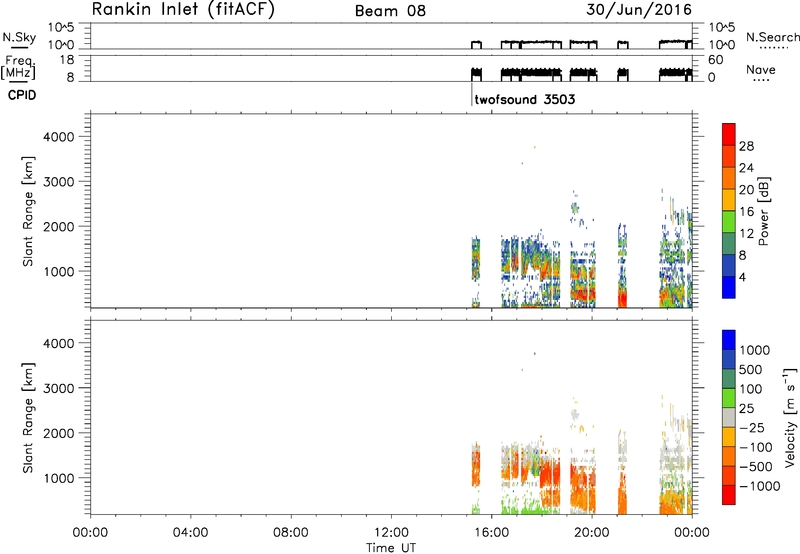Viewport: 800px width, 554px height.
Task: Click the '4000' tick in the power panel
Action: 59,137
